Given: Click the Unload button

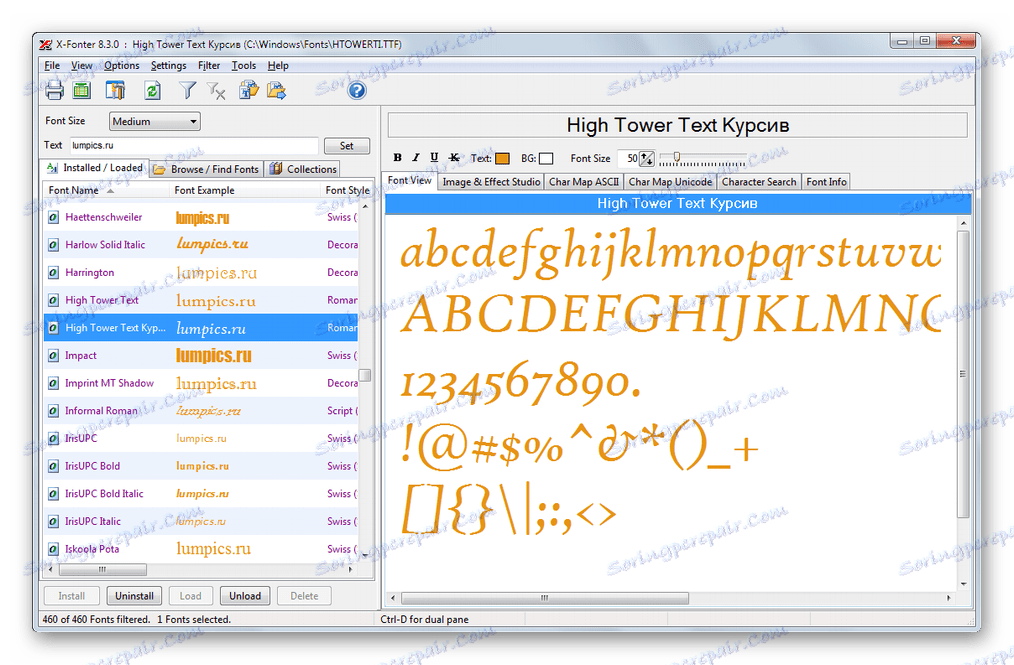Looking at the screenshot, I should coord(245,596).
